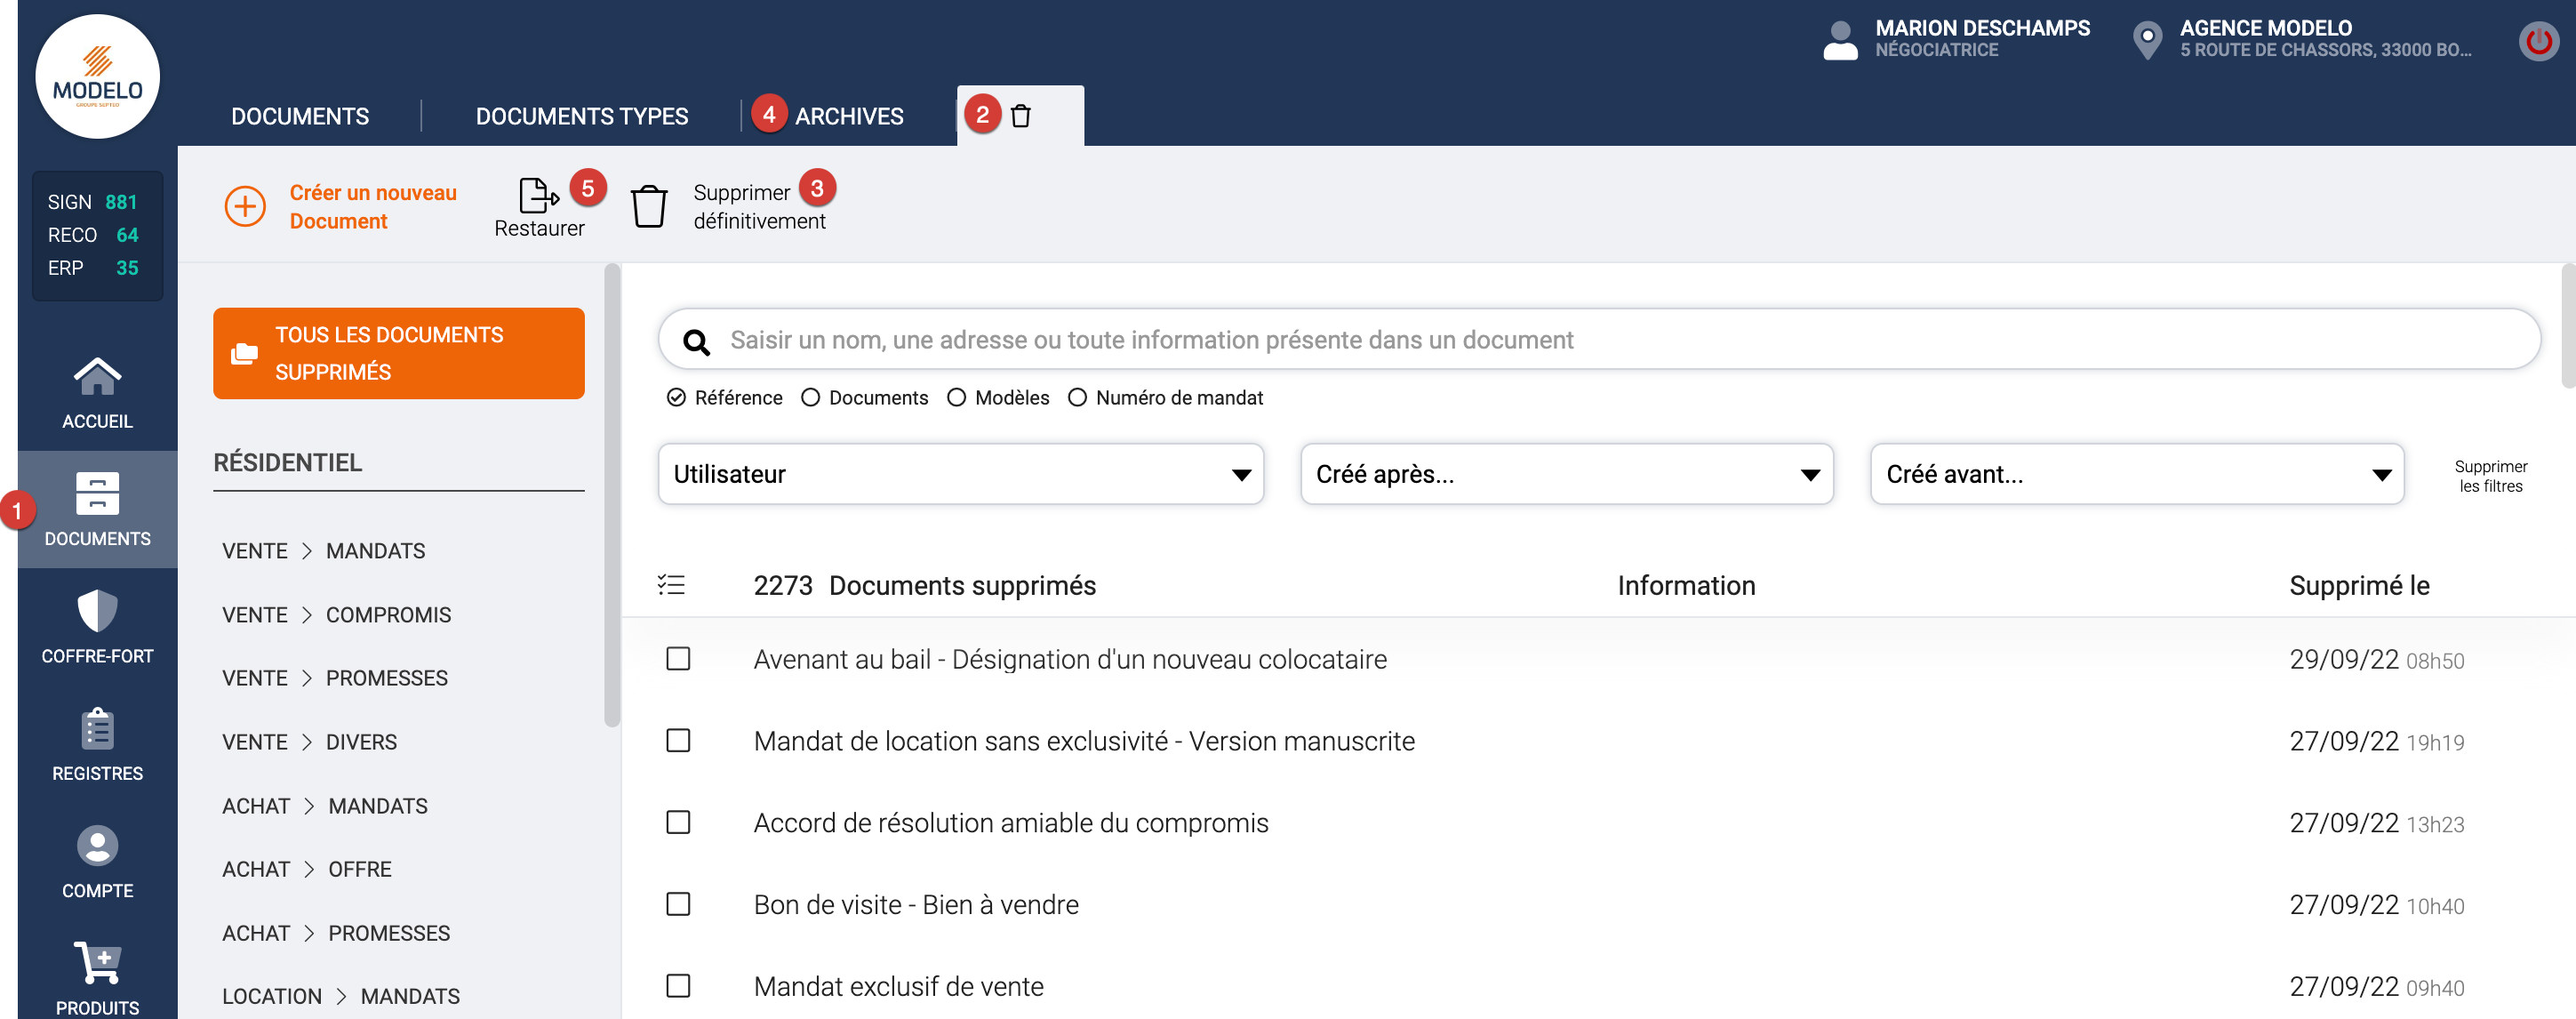This screenshot has width=2576, height=1019.
Task: Click the Supprimer définitivement trash icon
Action: (x=648, y=206)
